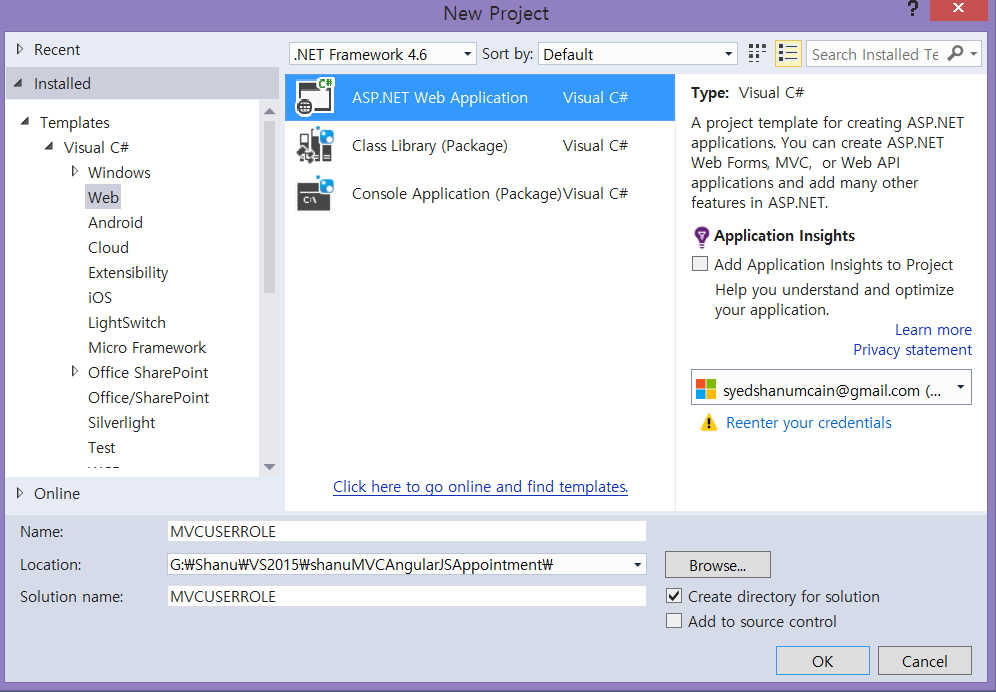This screenshot has width=996, height=692.
Task: Open the .NET Framework 4.6 dropdown
Action: (x=467, y=54)
